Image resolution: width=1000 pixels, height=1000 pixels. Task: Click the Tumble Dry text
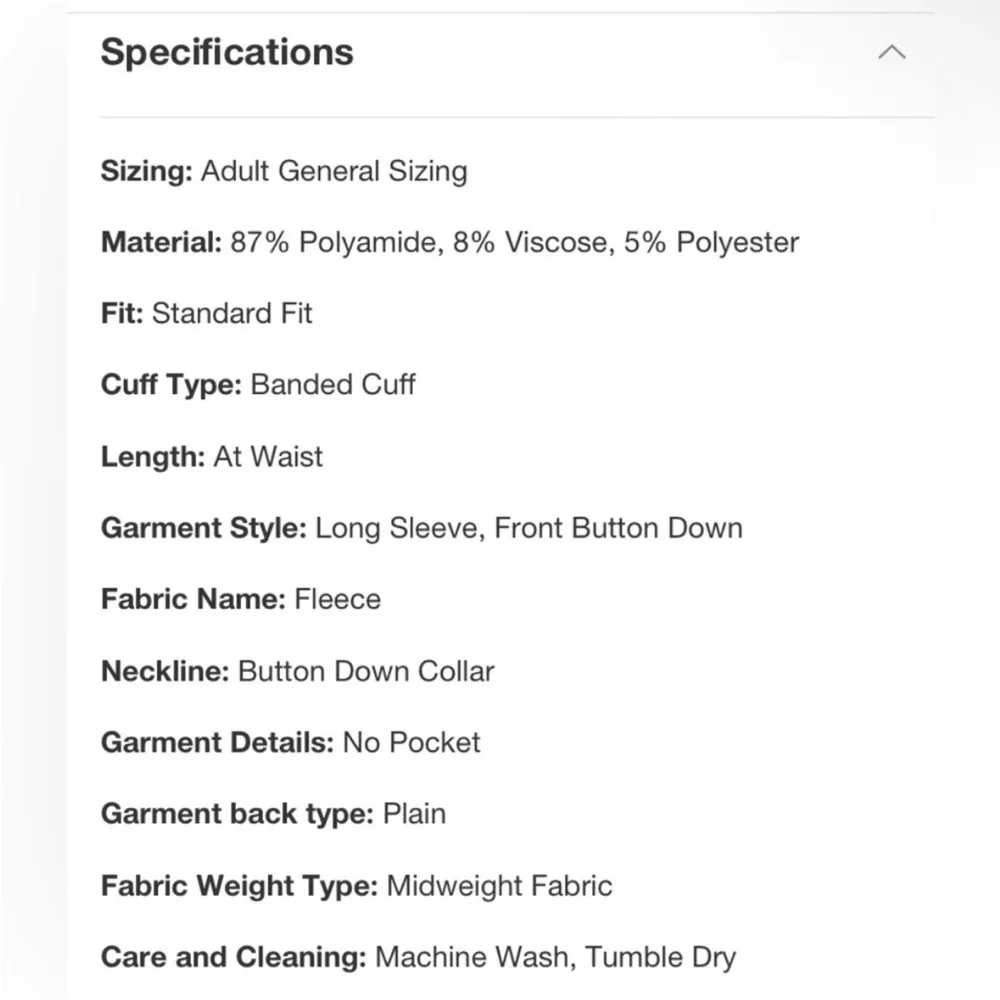pos(661,957)
